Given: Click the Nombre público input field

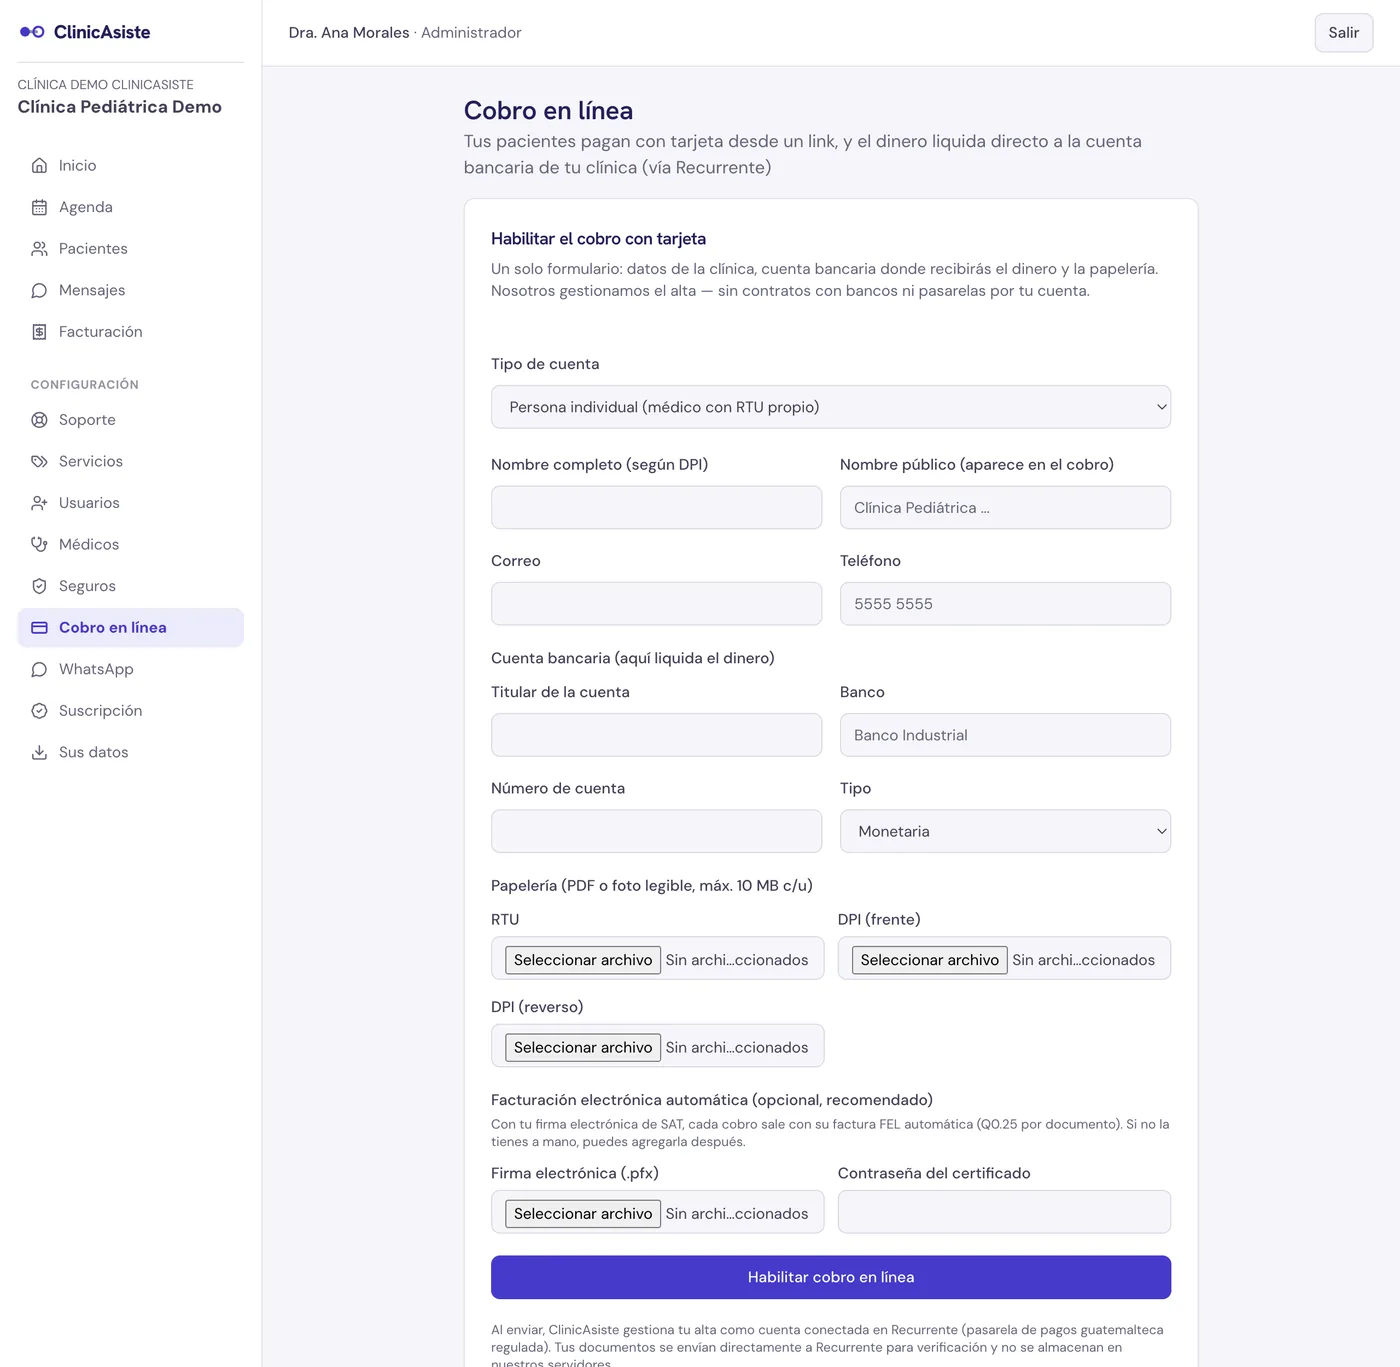Looking at the screenshot, I should click(1005, 508).
